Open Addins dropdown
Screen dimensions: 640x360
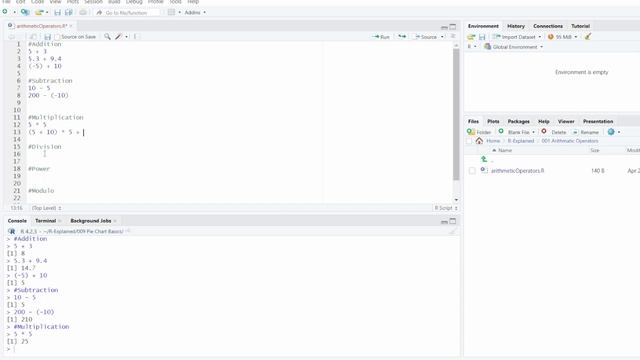(195, 13)
